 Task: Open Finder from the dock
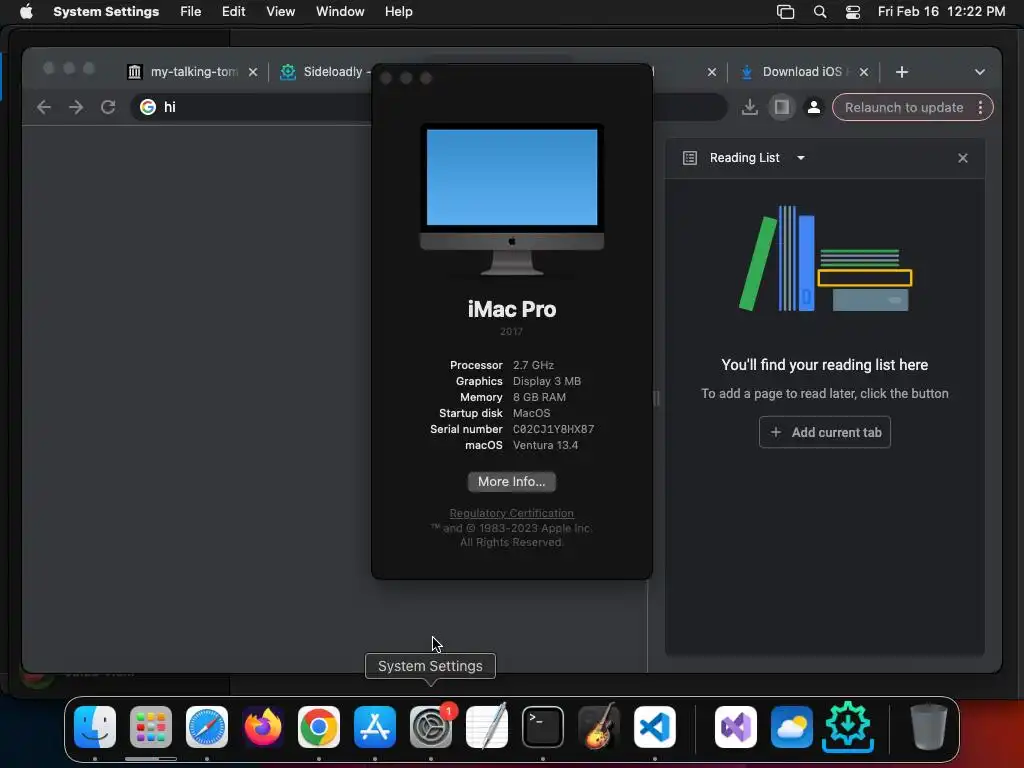(95, 727)
